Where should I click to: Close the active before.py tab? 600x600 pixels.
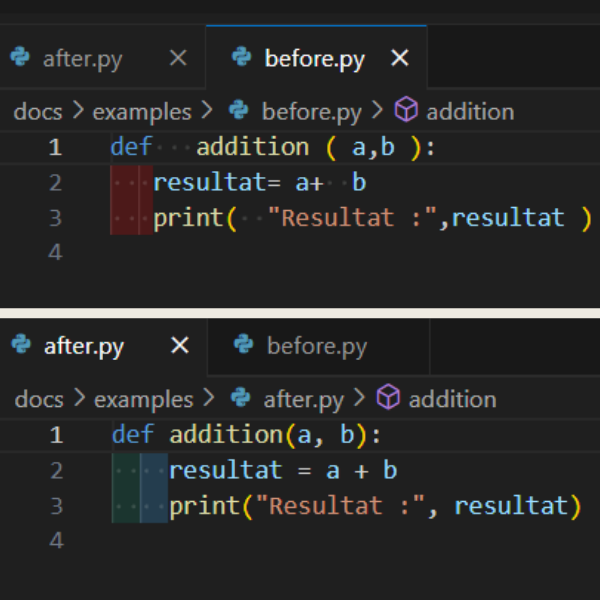pos(399,58)
